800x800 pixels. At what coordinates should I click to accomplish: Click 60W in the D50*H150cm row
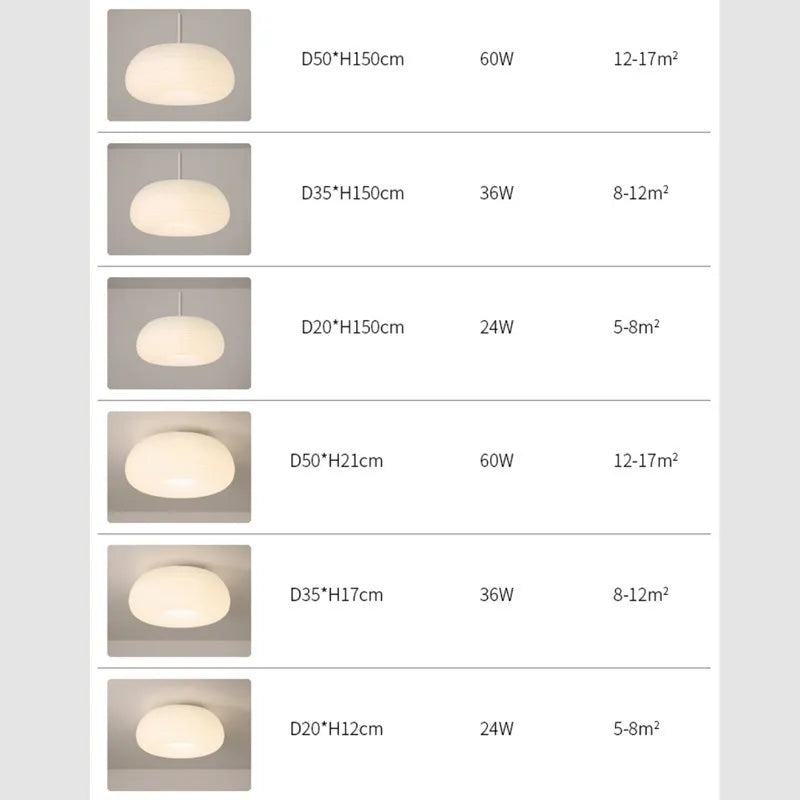pyautogui.click(x=497, y=59)
